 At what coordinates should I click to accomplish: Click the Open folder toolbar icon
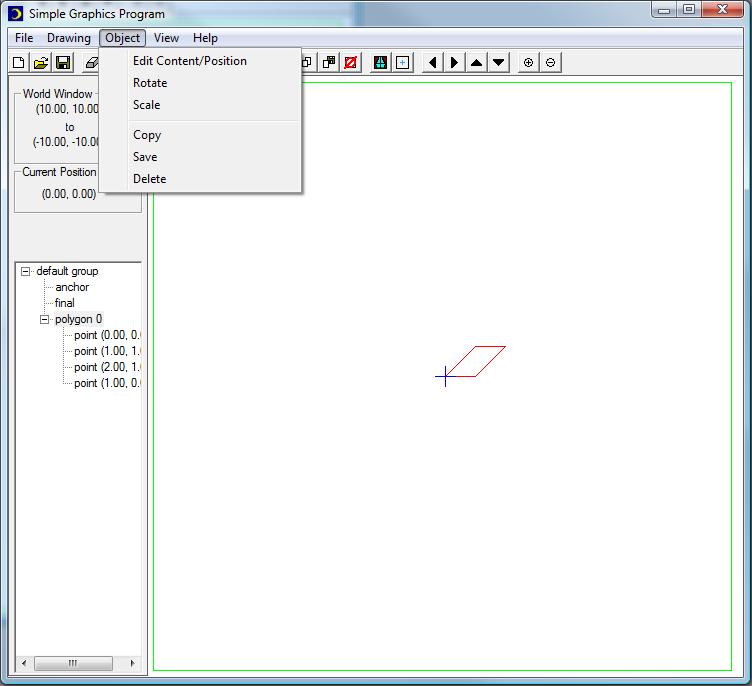pos(41,62)
